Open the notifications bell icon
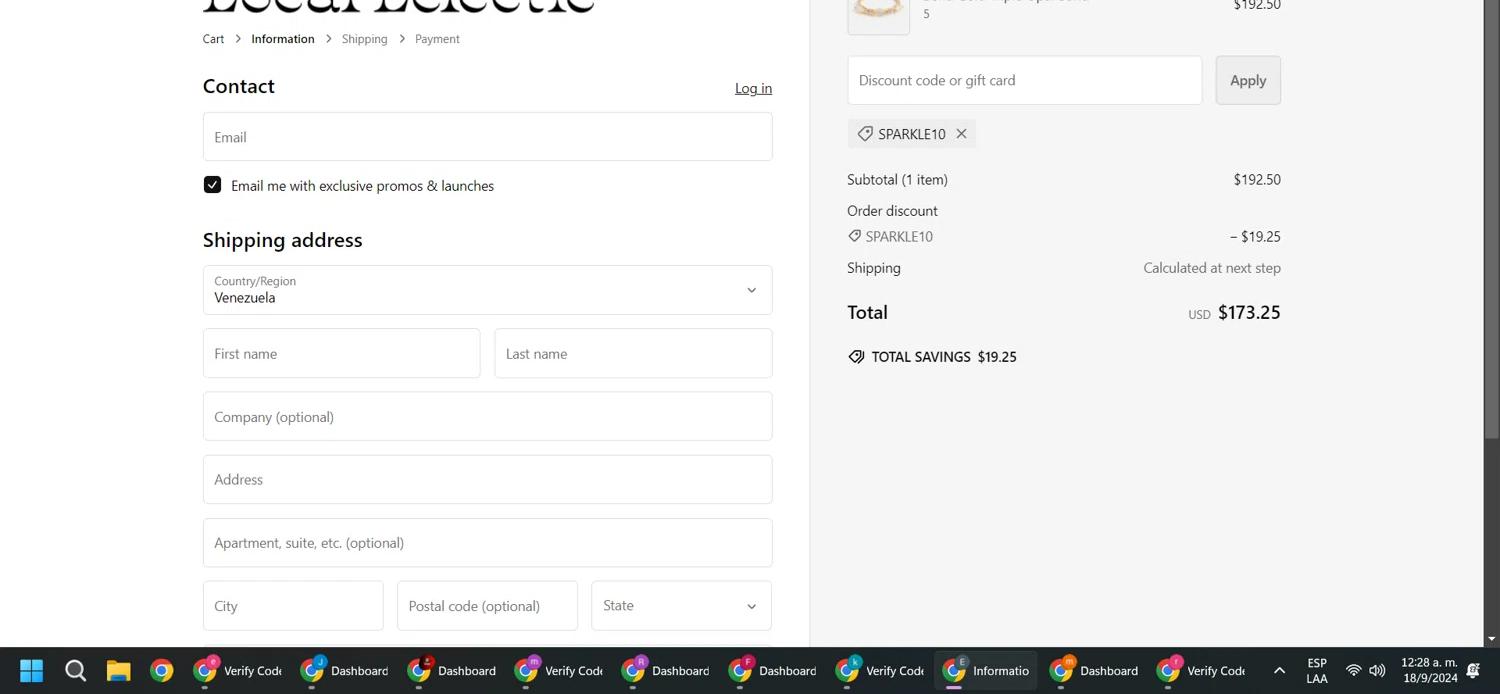The height and width of the screenshot is (694, 1500). pos(1473,670)
